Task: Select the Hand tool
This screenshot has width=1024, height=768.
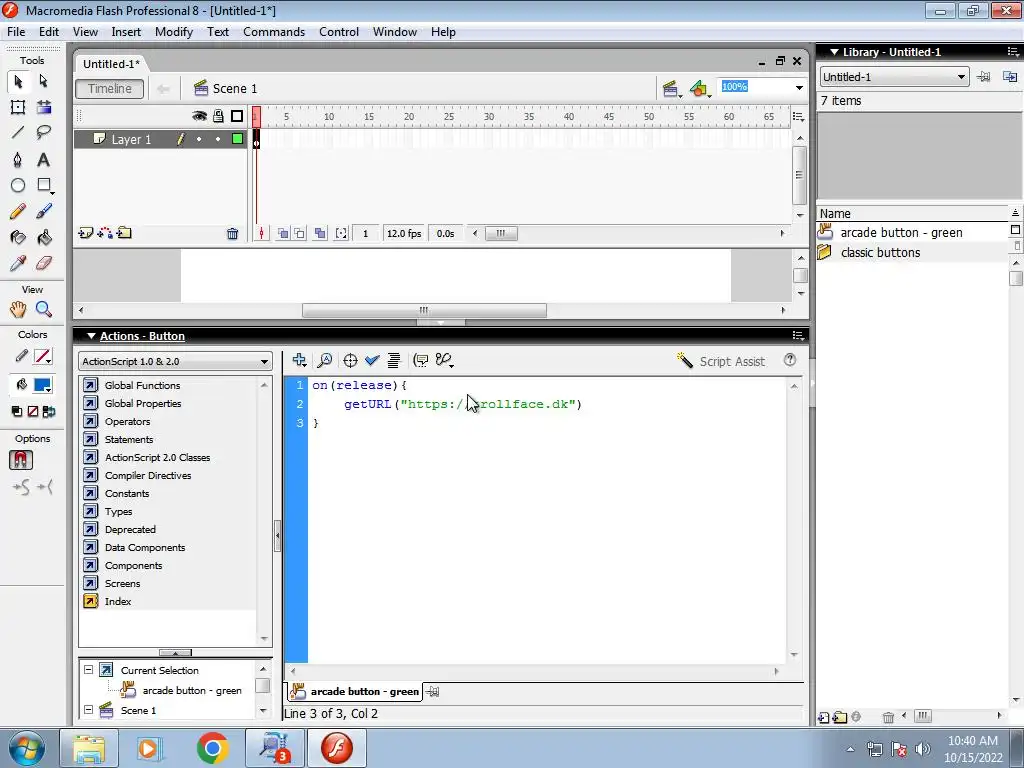Action: click(18, 309)
